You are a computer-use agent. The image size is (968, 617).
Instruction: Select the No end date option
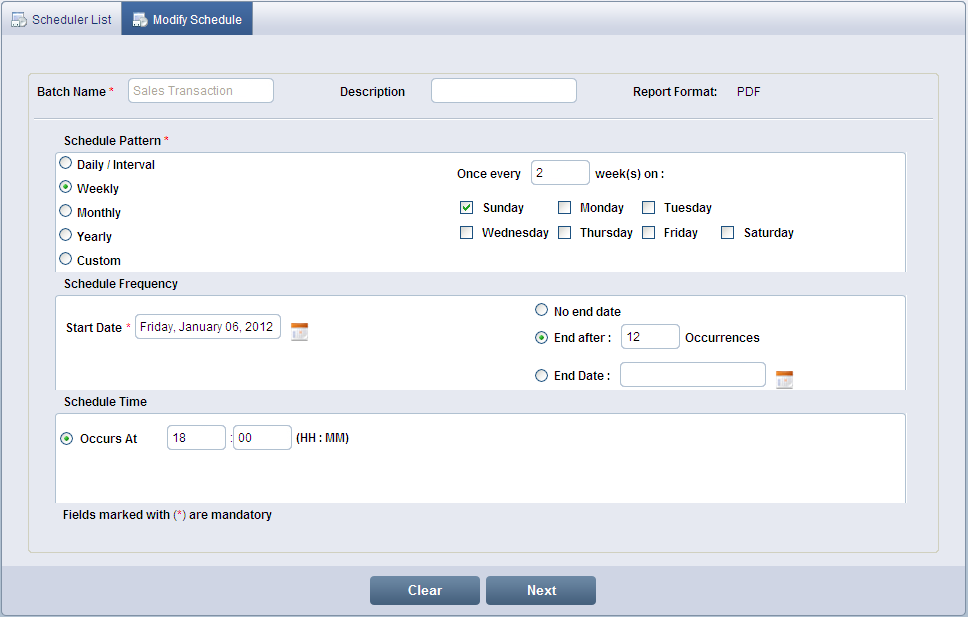click(542, 310)
